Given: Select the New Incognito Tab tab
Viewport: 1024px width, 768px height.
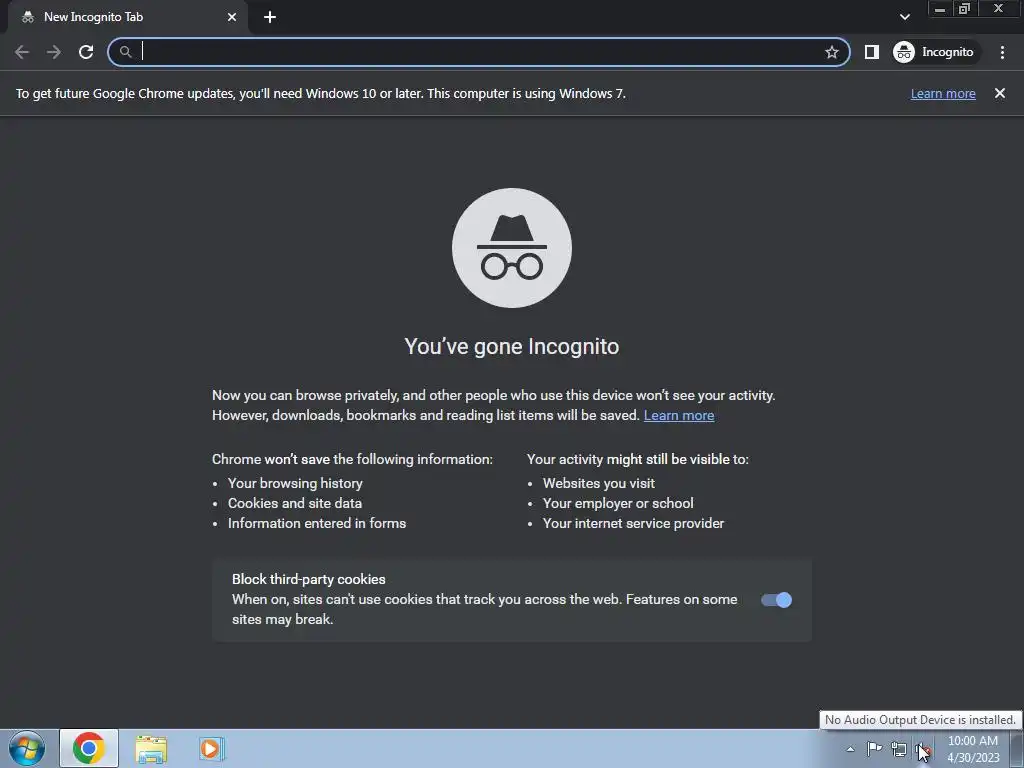Looking at the screenshot, I should [127, 17].
